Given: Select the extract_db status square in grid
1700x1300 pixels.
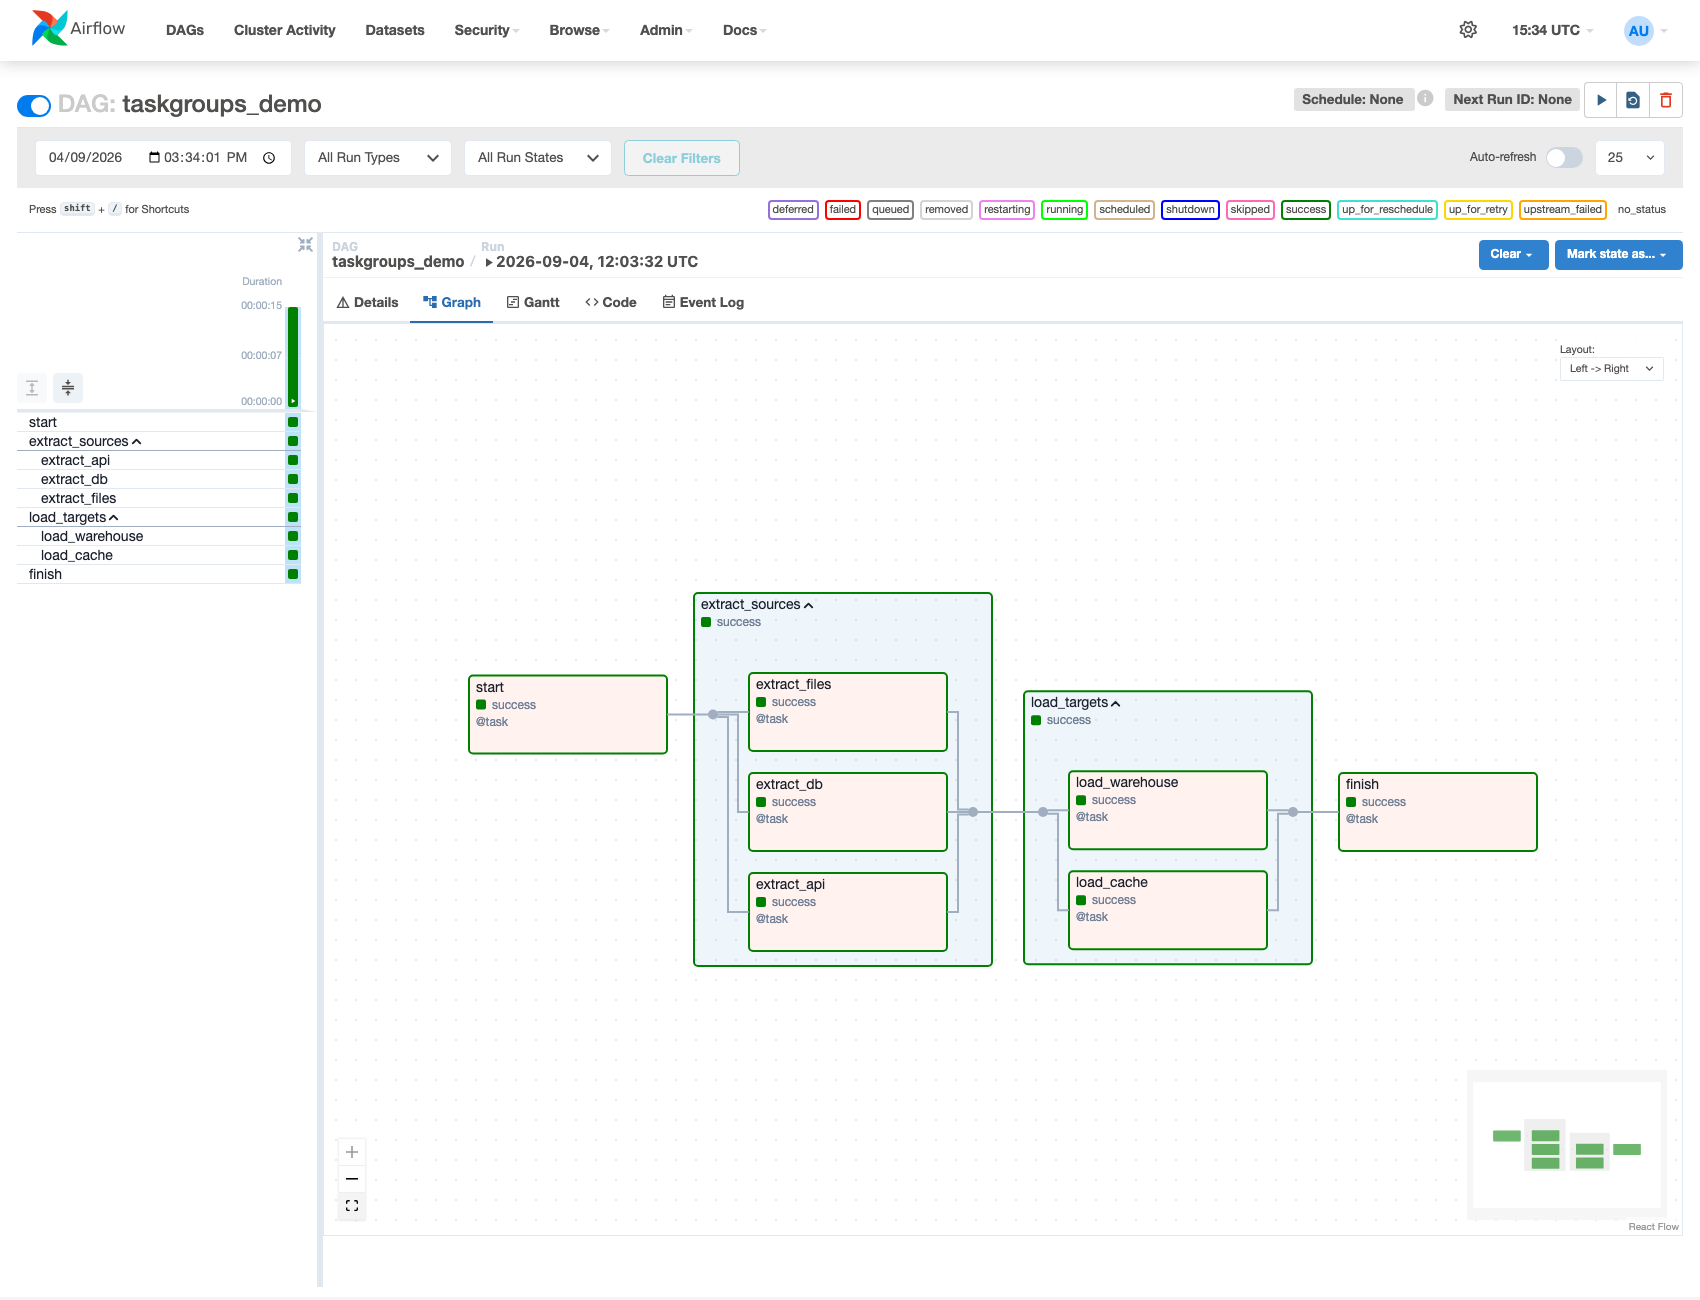Looking at the screenshot, I should 293,479.
